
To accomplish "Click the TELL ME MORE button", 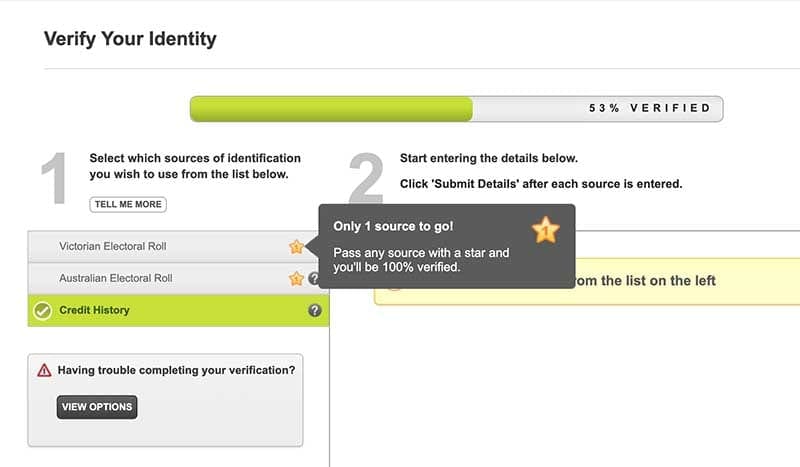I will tap(128, 204).
